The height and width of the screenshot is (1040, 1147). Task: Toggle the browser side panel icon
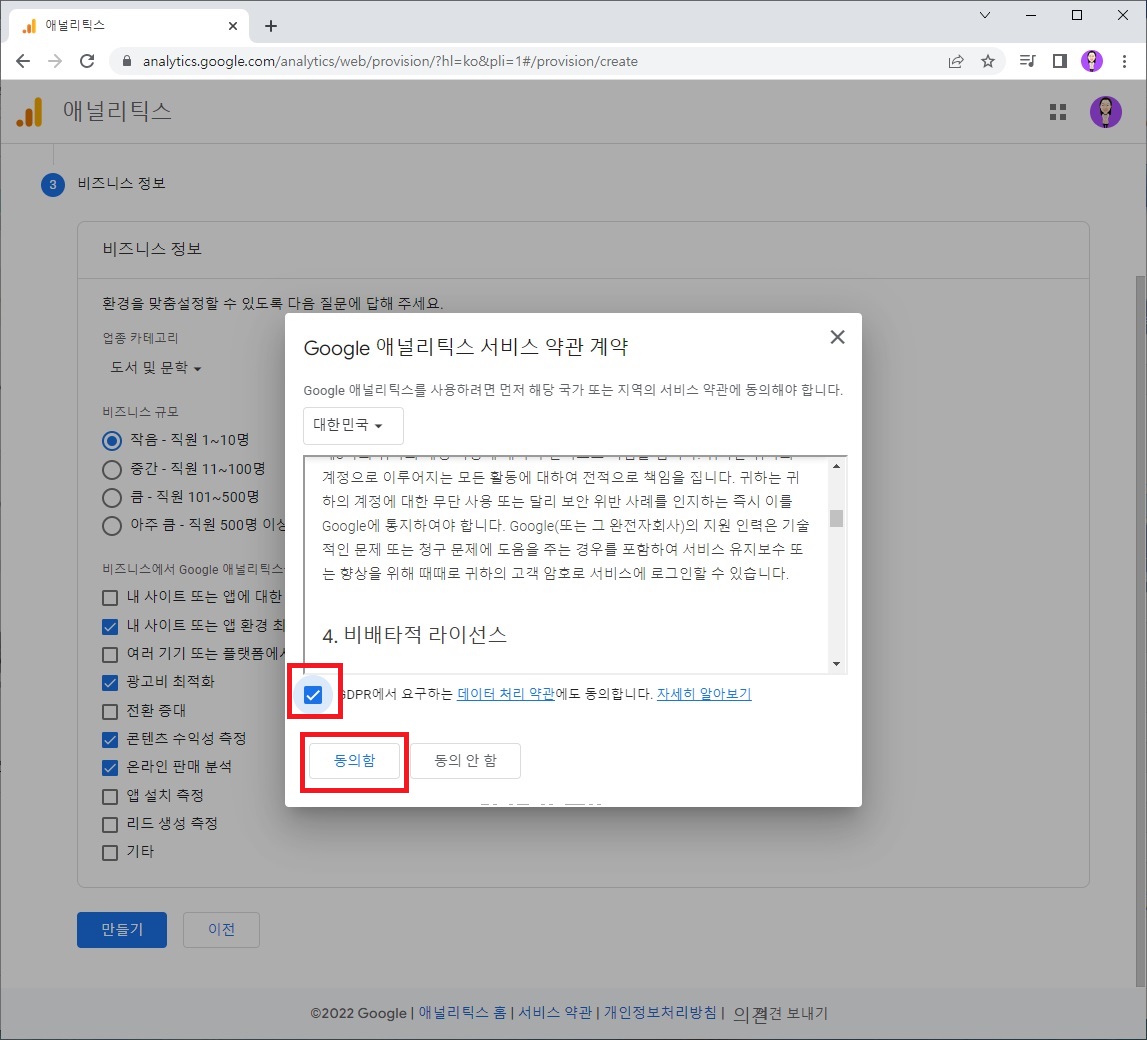[1059, 61]
